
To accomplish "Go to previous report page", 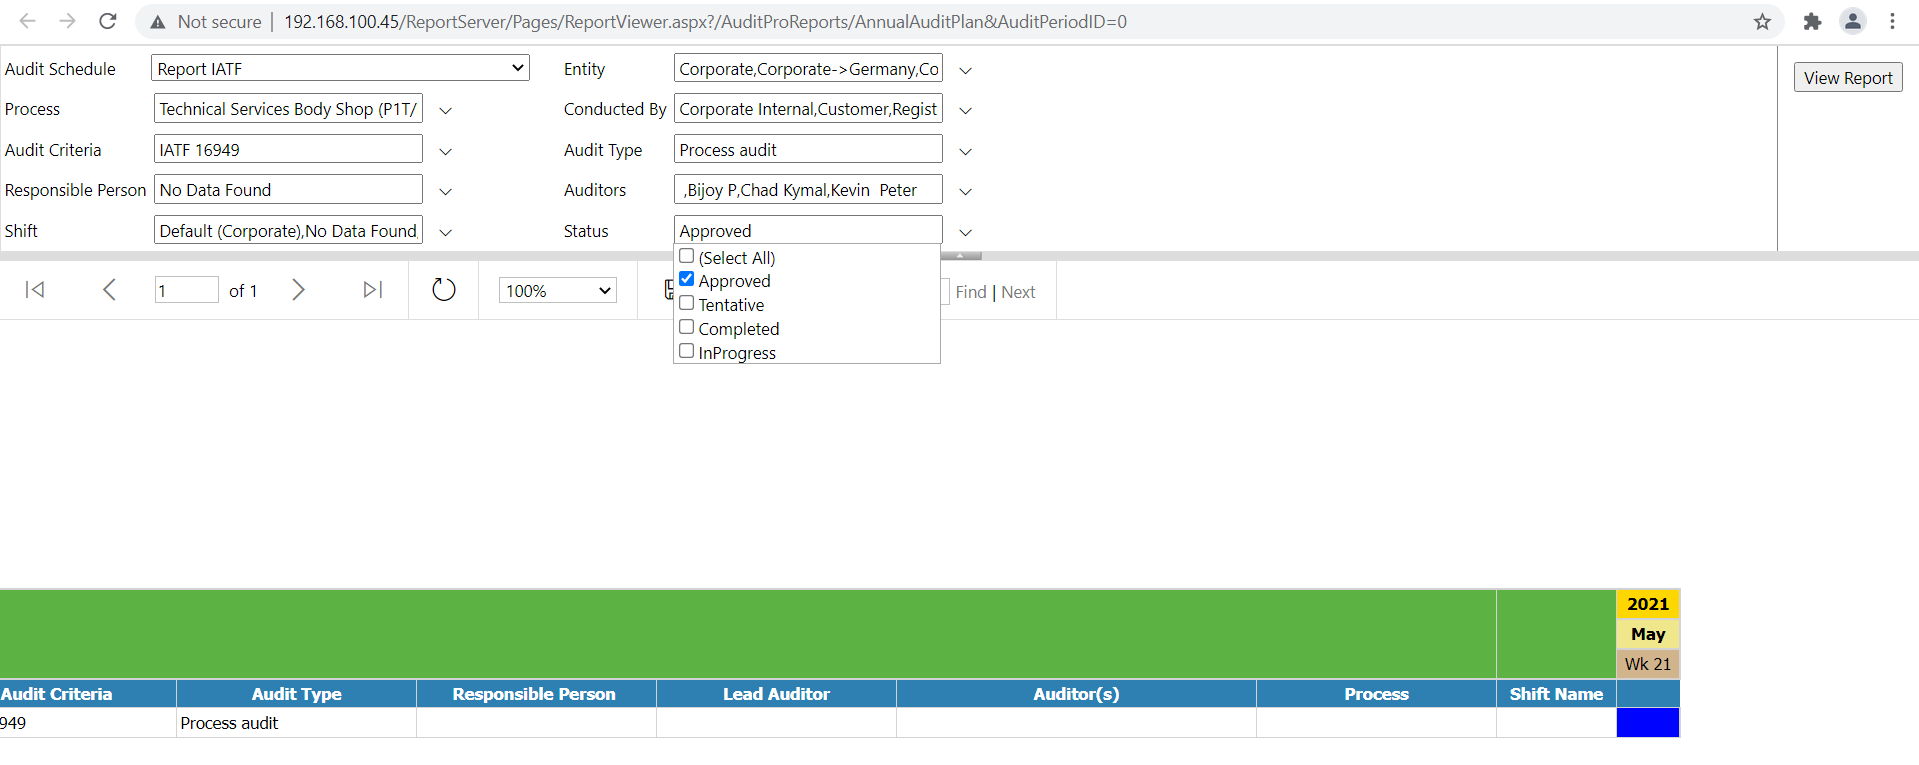I will coord(109,290).
